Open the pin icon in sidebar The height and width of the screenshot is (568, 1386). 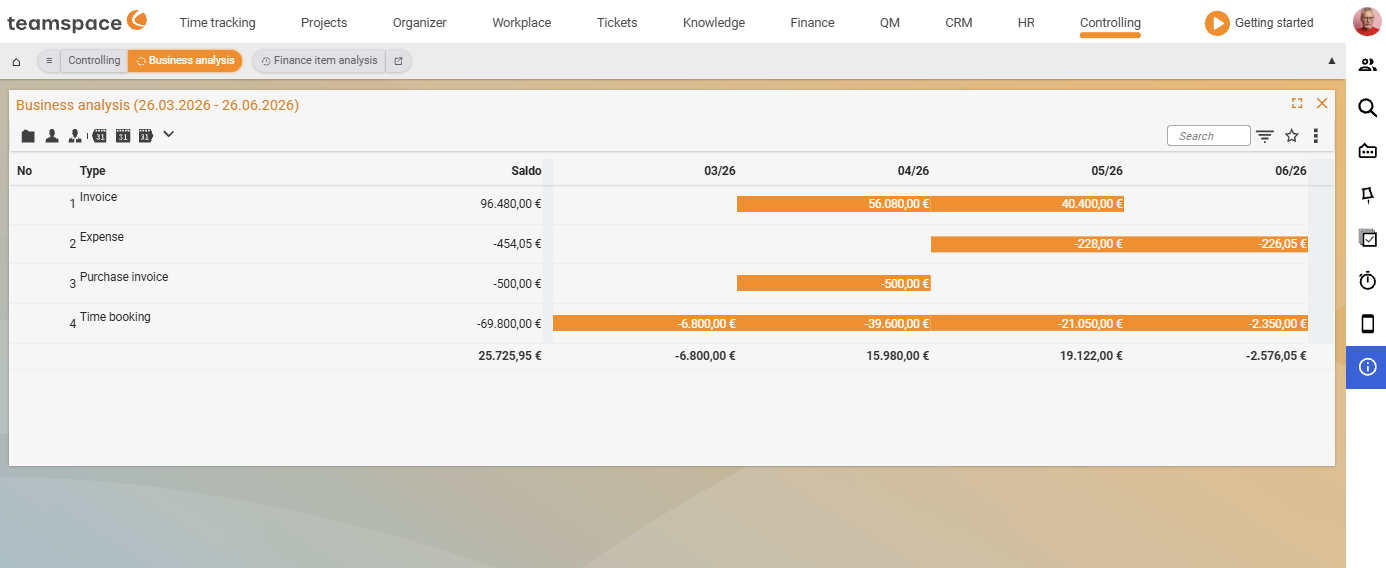pyautogui.click(x=1368, y=195)
